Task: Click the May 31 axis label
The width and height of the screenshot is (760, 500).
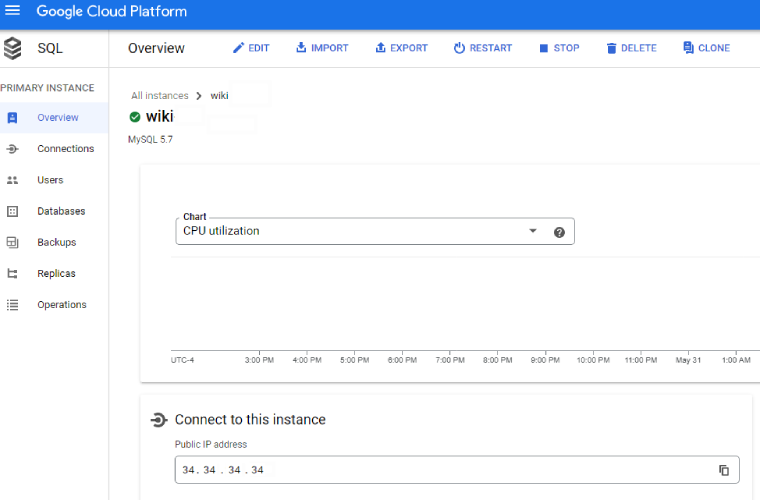Action: (688, 360)
